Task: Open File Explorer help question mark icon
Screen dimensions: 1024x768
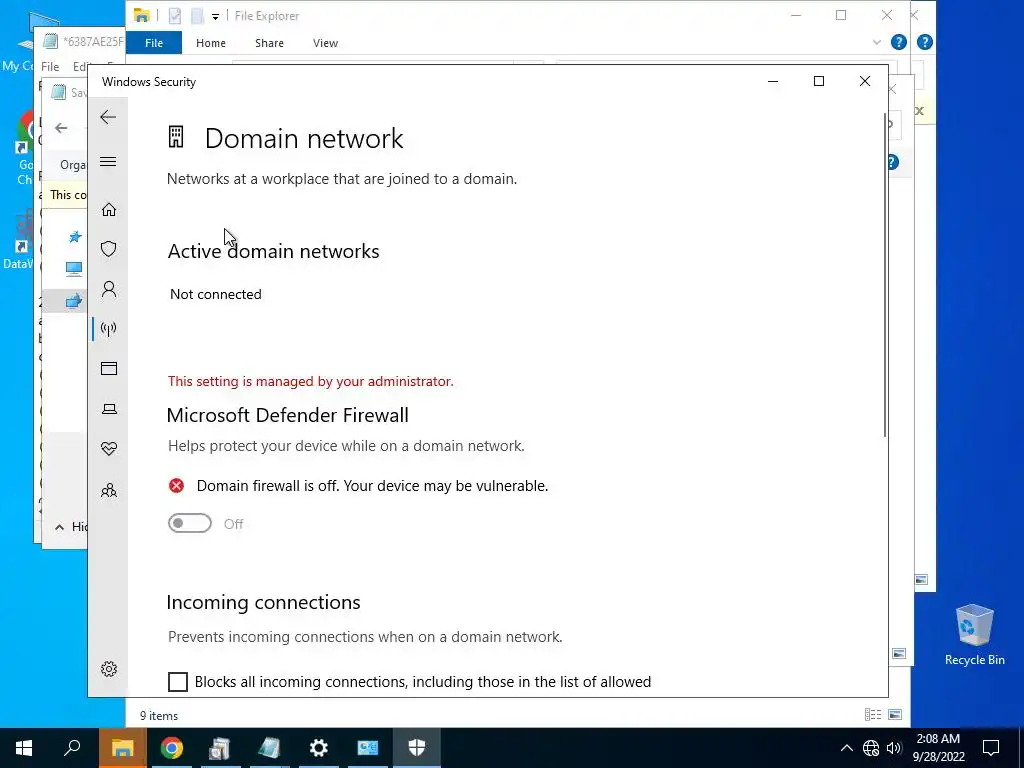Action: (x=899, y=42)
